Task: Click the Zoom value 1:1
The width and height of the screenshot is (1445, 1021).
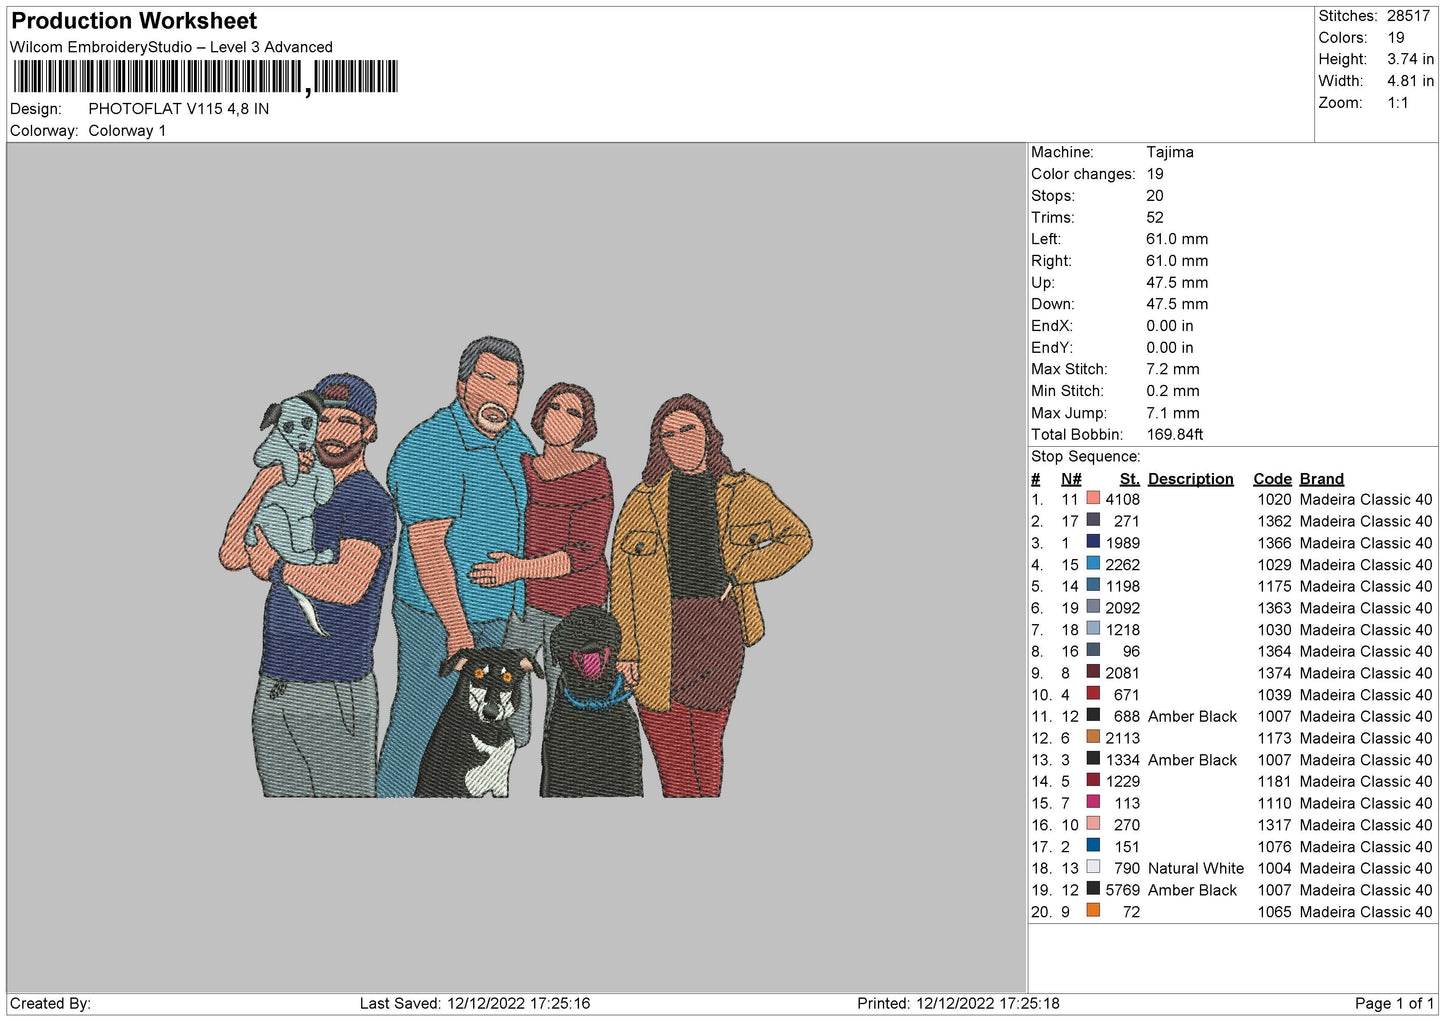Action: point(1397,103)
